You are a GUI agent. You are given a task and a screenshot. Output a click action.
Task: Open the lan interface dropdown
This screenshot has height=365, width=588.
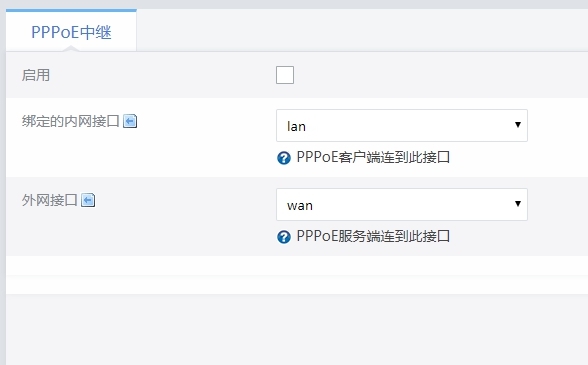click(x=402, y=126)
